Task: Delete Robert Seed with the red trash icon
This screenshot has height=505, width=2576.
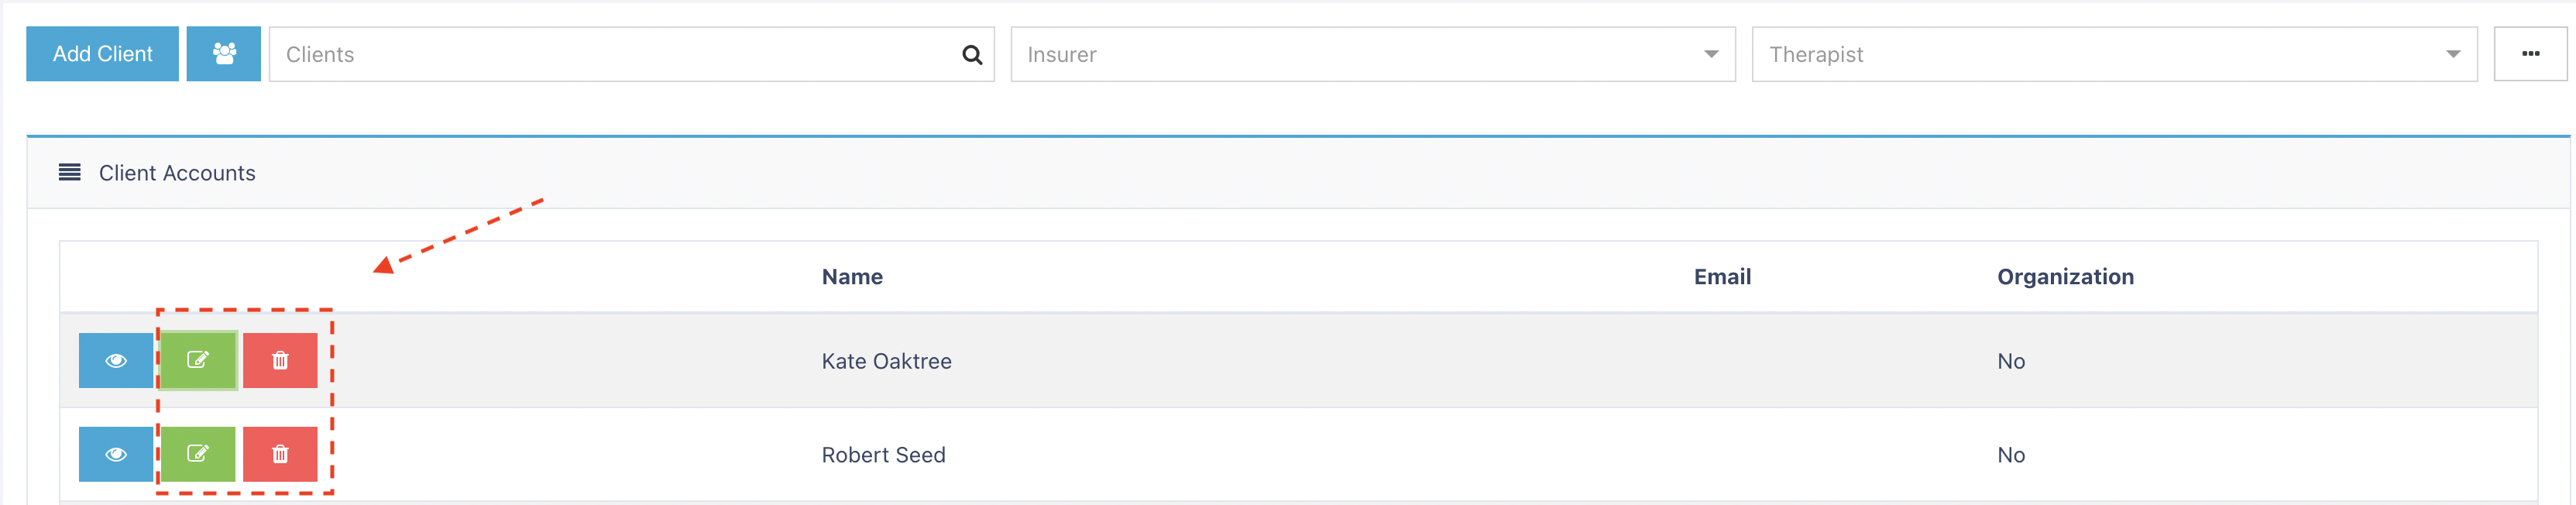Action: [280, 454]
